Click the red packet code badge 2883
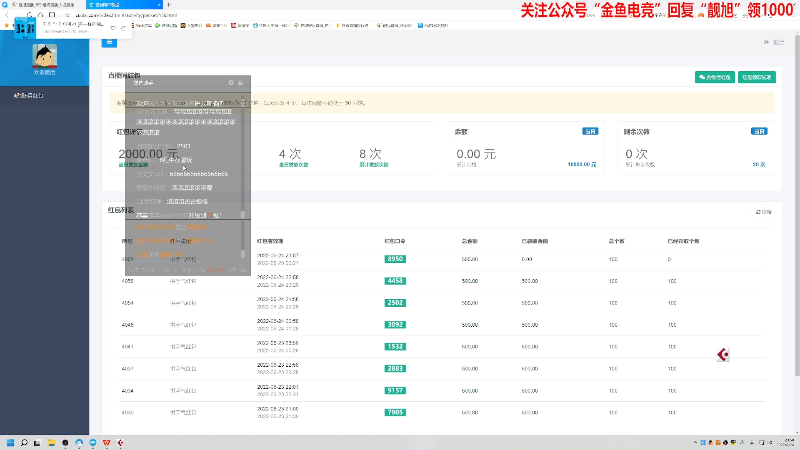The width and height of the screenshot is (800, 450). (x=395, y=369)
